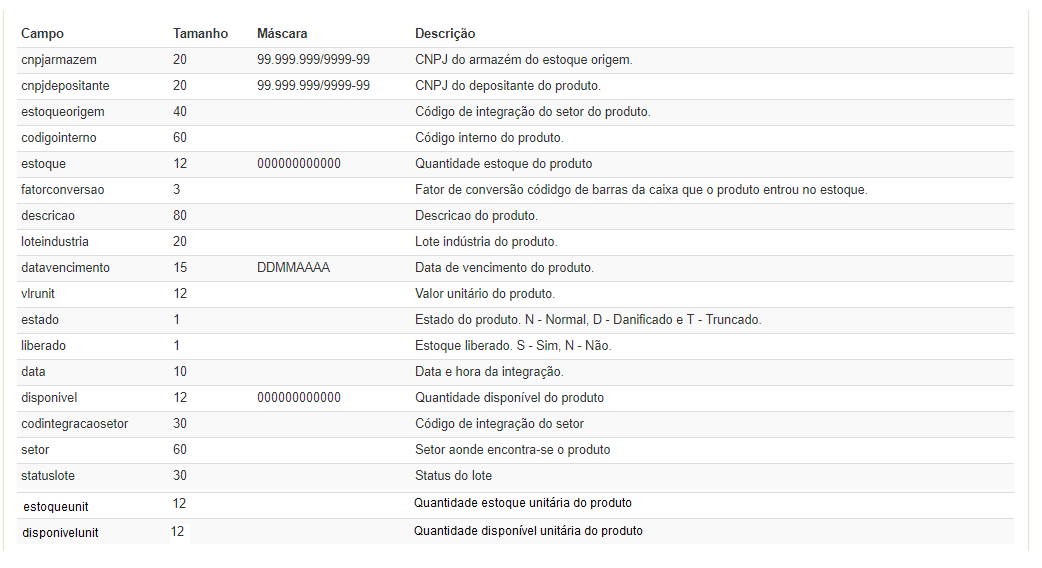Viewport: 1042px width, 568px height.
Task: Click the liberado field name
Action: (44, 346)
